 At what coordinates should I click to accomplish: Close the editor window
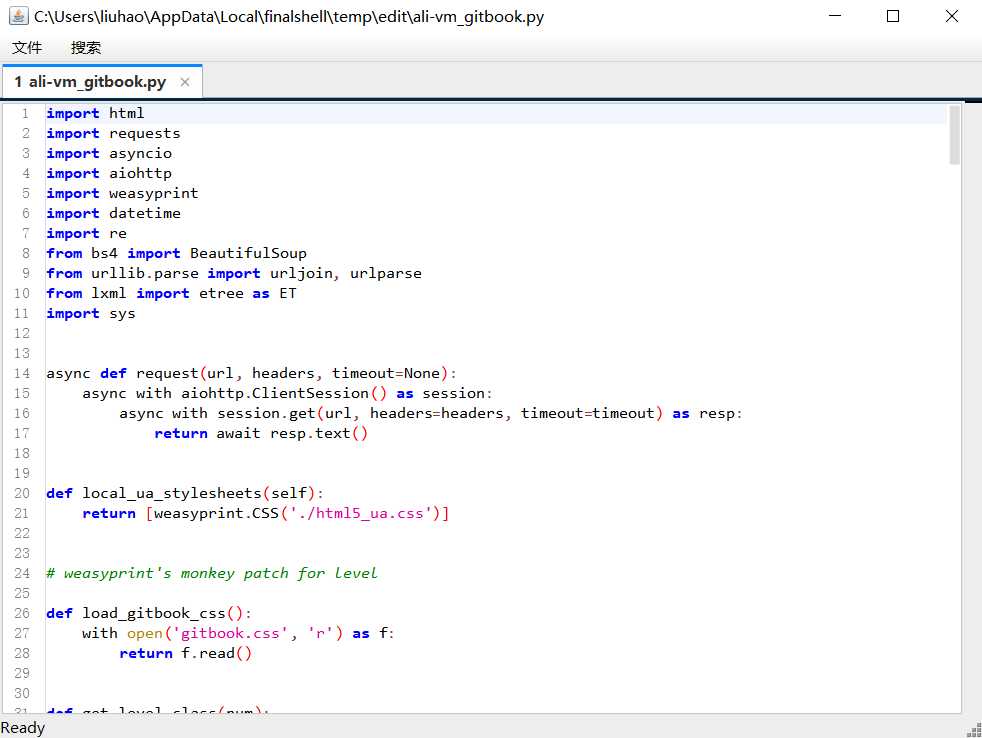point(952,16)
